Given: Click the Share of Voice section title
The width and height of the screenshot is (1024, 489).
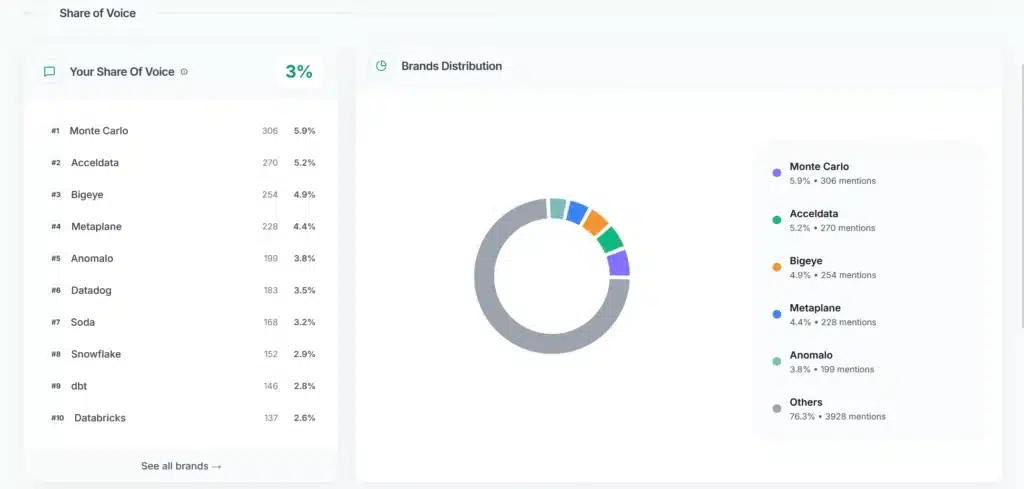Looking at the screenshot, I should point(97,13).
